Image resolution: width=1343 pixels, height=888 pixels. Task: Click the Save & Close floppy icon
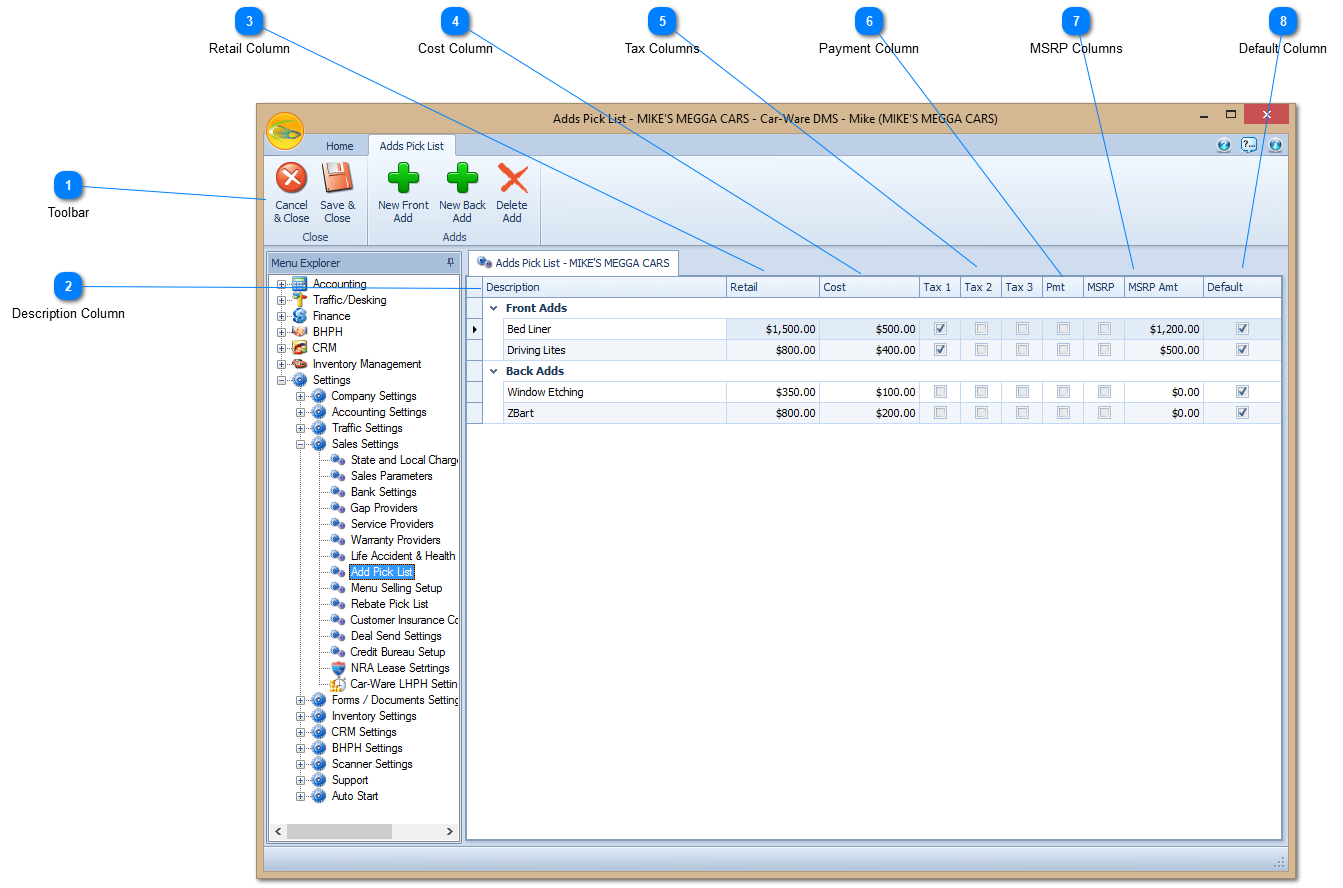pos(337,179)
